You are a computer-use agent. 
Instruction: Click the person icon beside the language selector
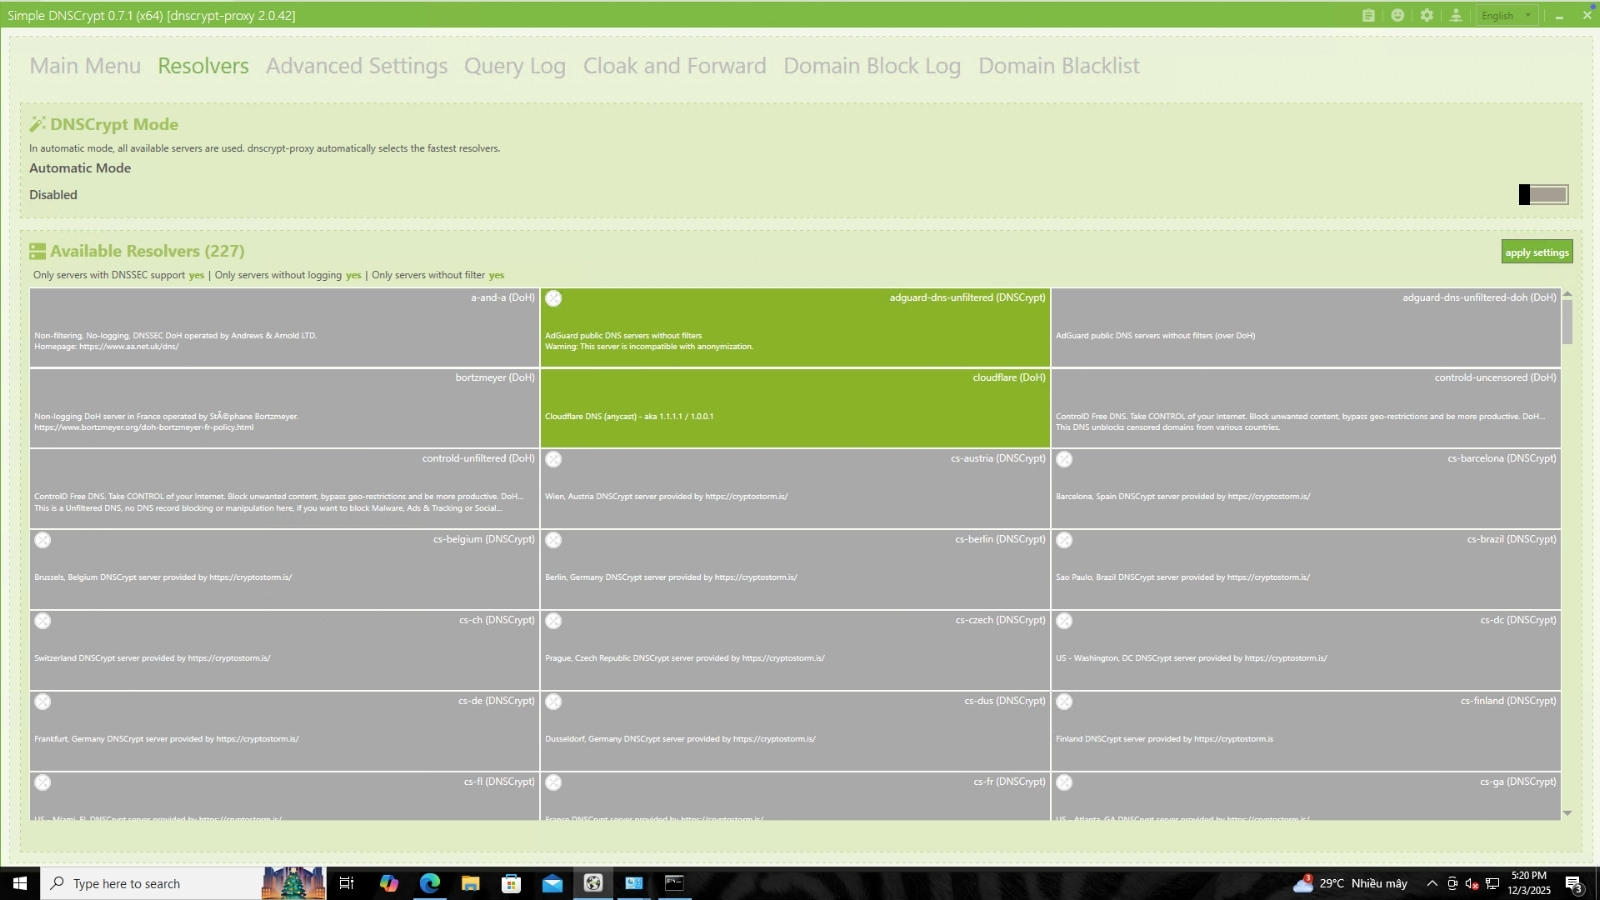1455,15
